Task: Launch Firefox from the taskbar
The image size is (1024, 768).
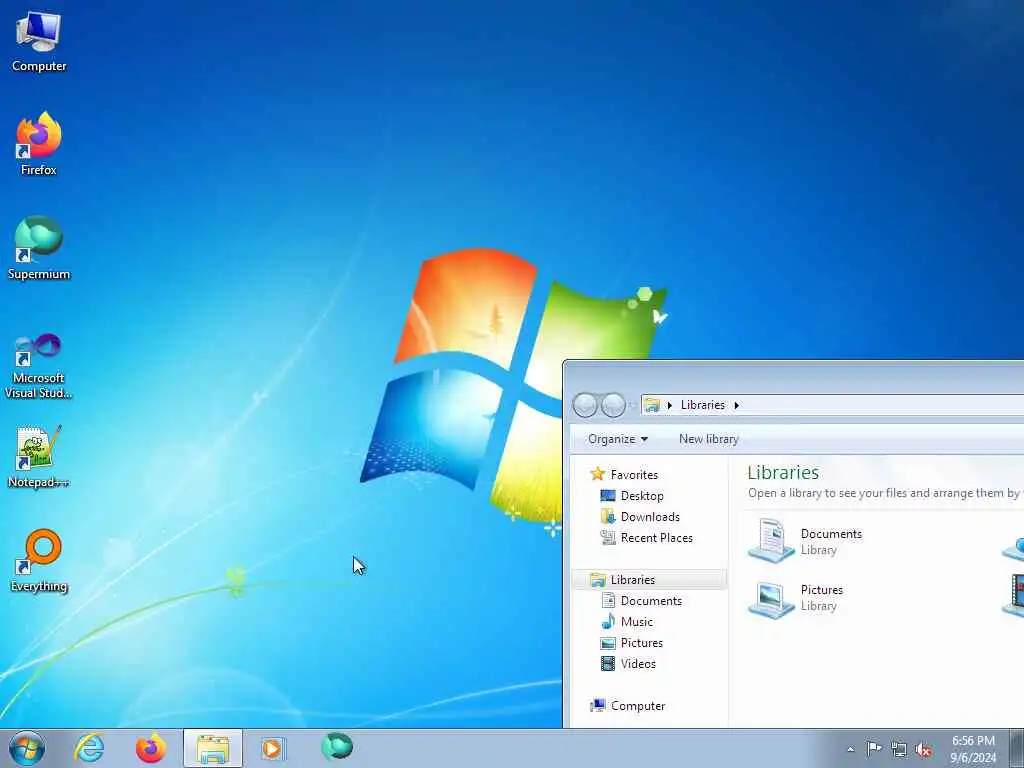Action: (151, 748)
